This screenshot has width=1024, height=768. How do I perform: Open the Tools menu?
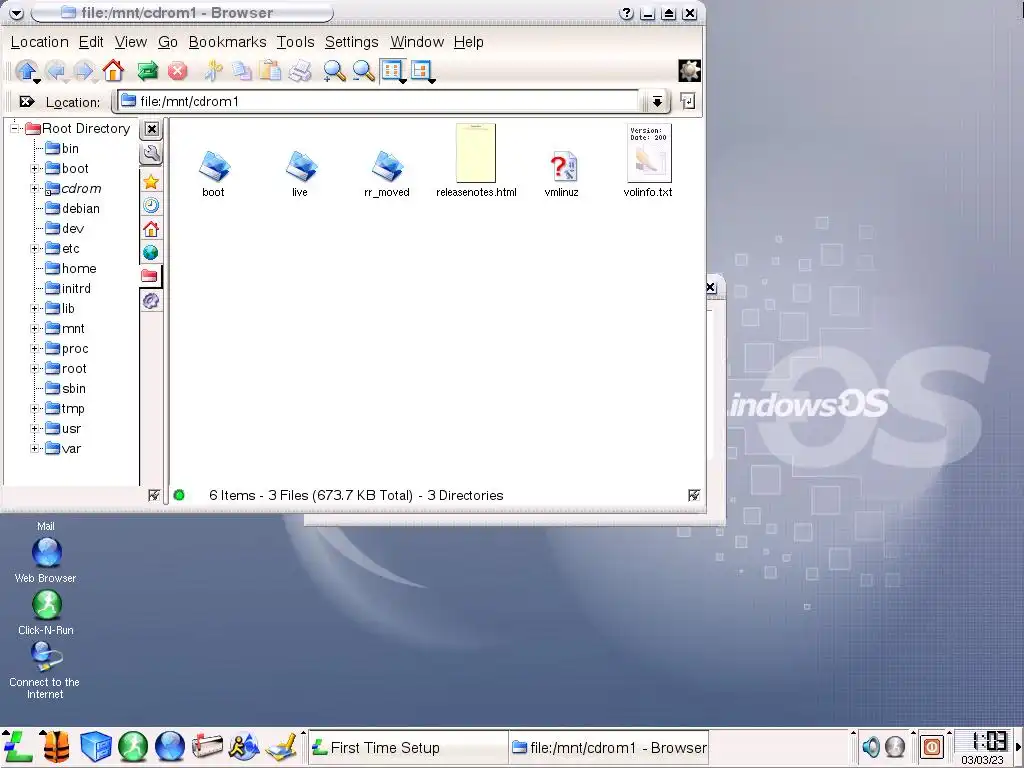click(295, 42)
